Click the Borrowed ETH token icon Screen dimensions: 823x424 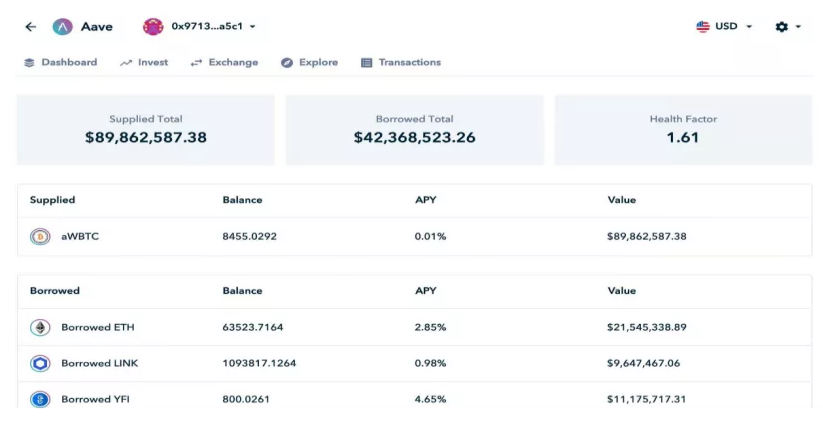(x=40, y=327)
